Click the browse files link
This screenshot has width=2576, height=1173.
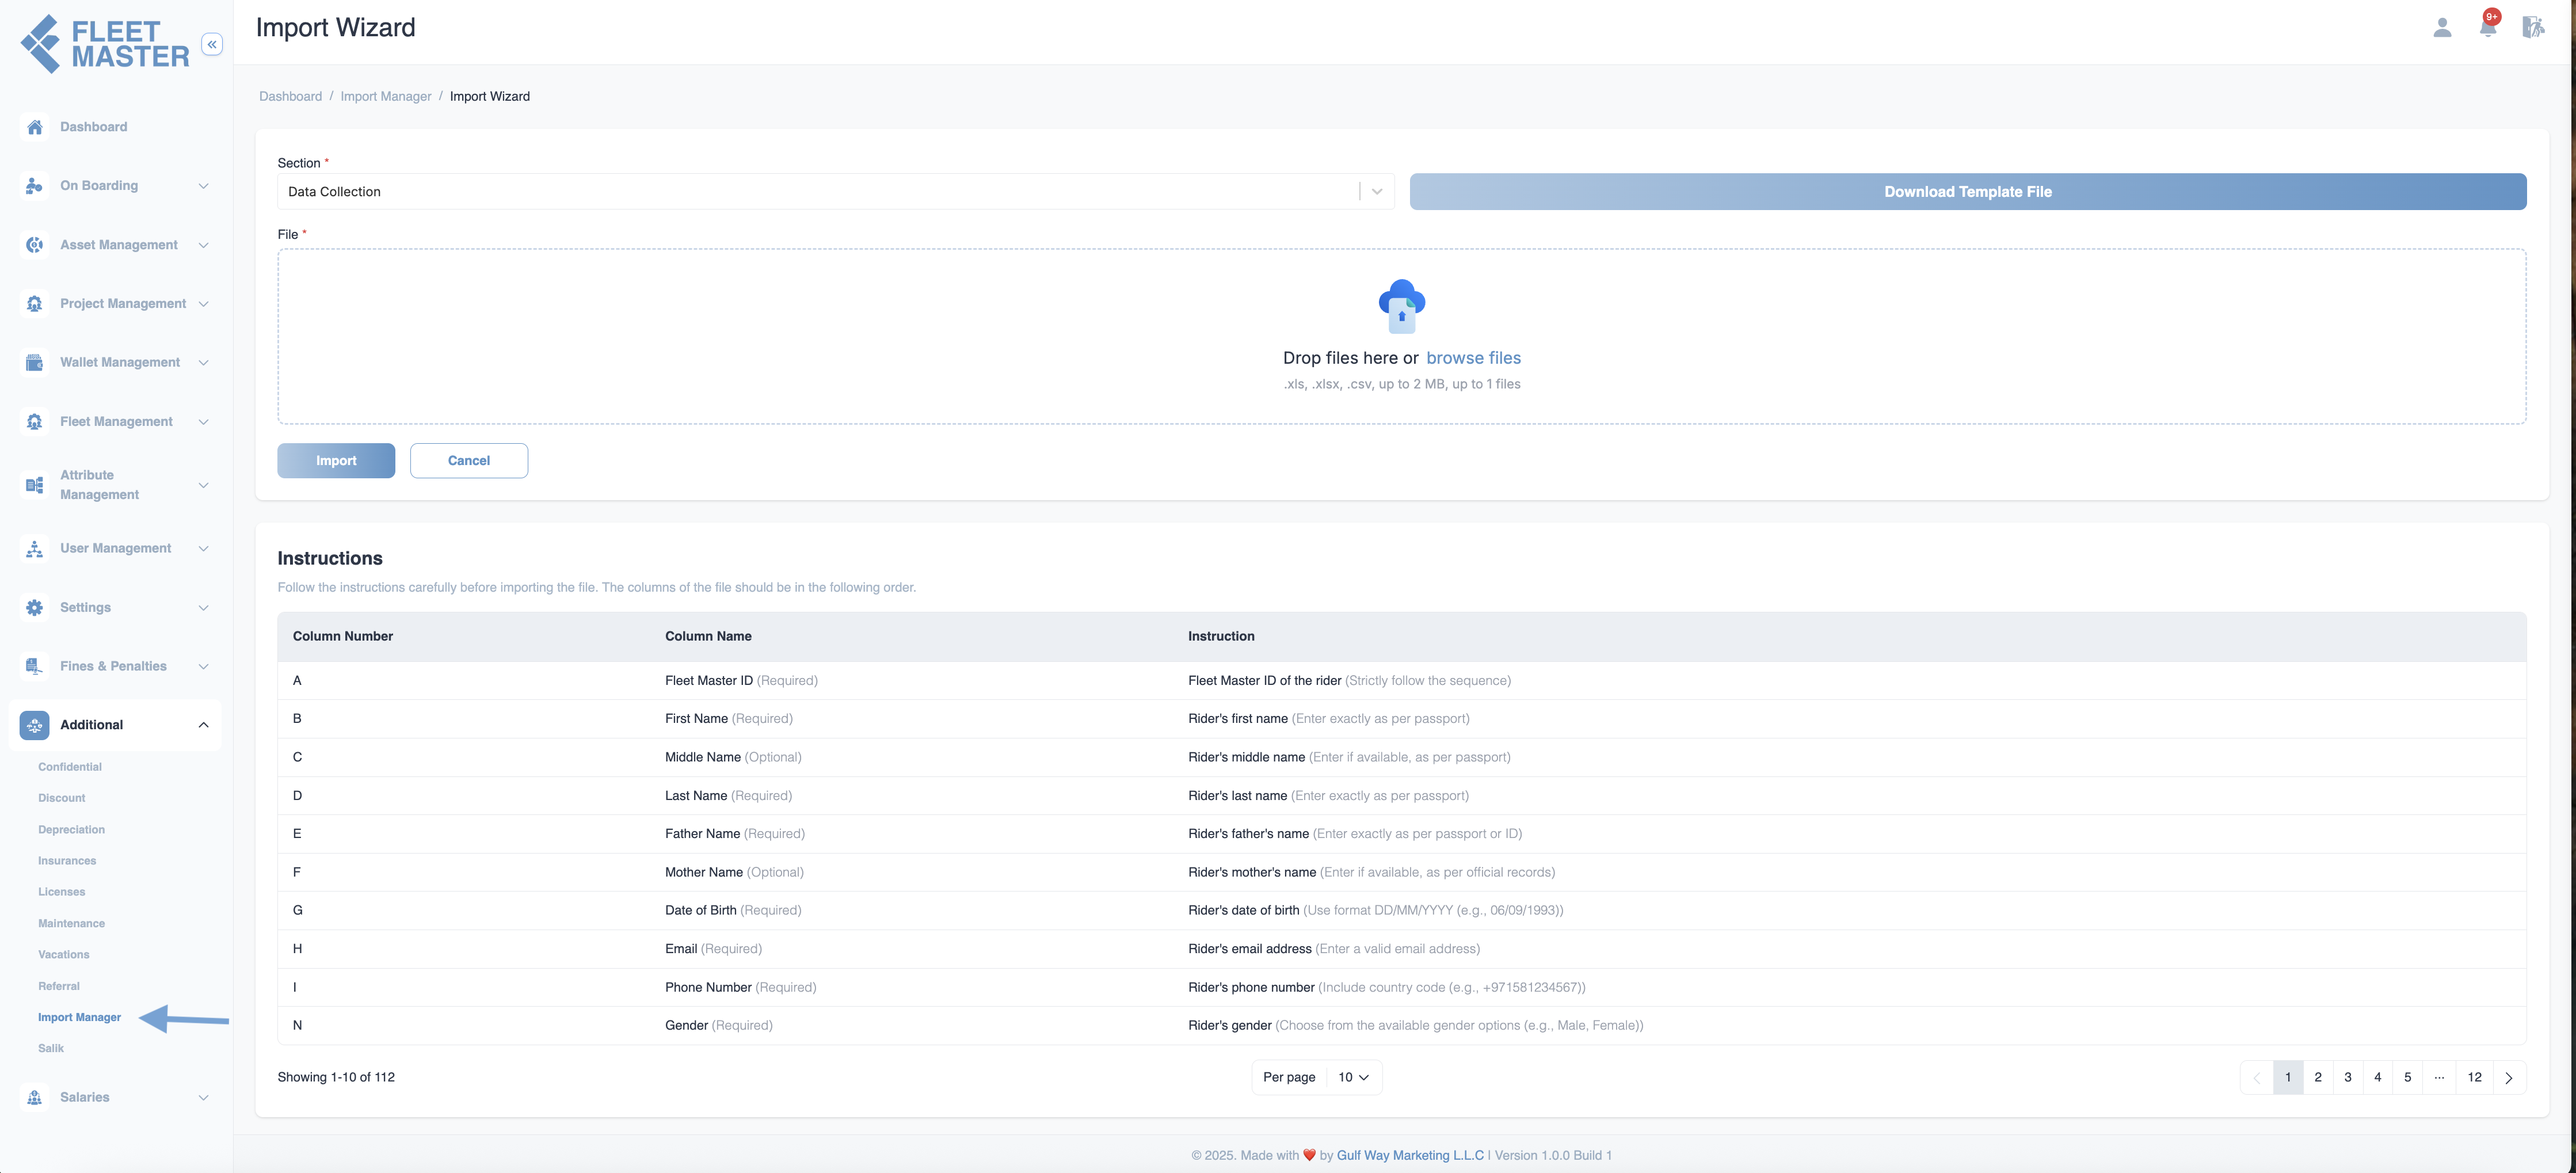[1473, 358]
